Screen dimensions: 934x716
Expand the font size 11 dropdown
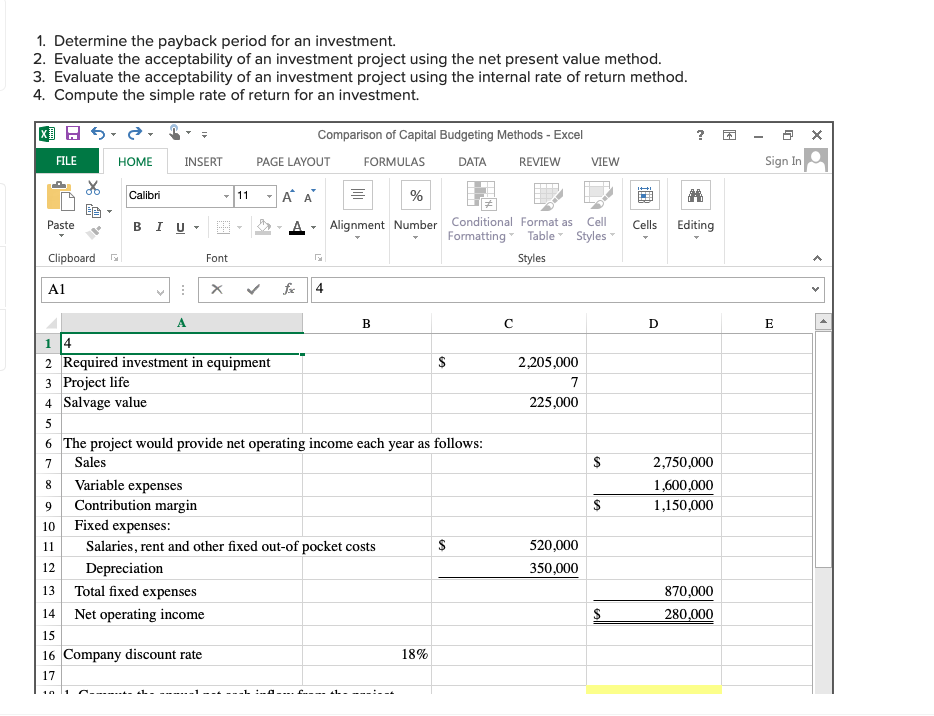(269, 195)
